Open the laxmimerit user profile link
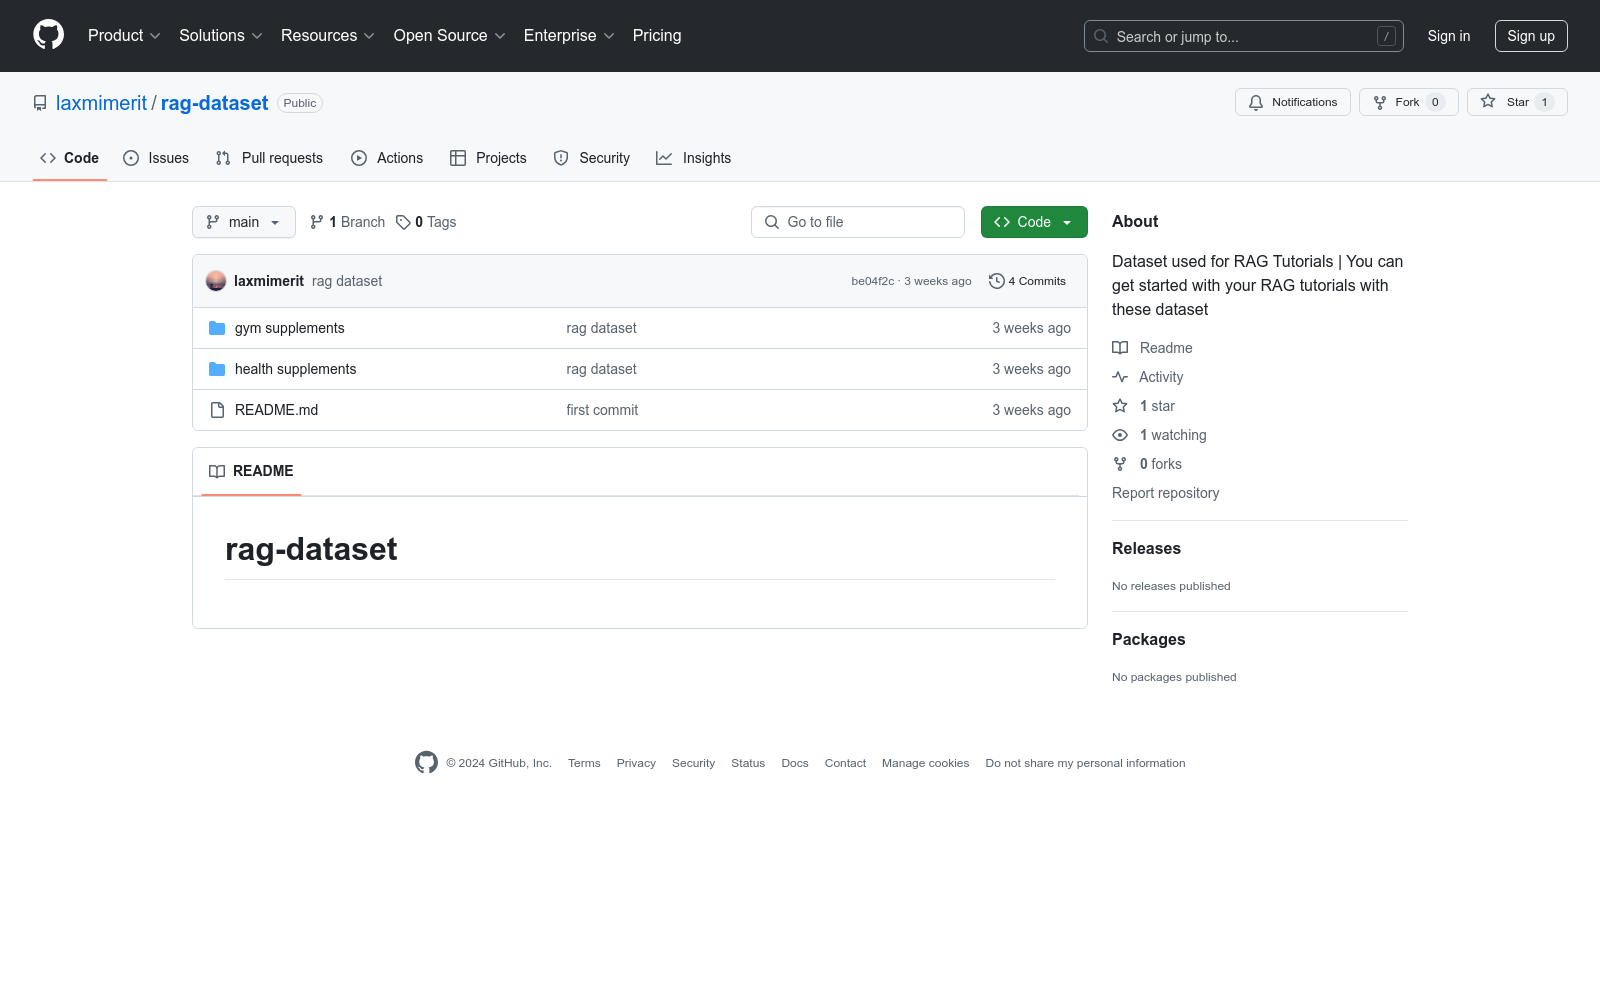 click(101, 103)
